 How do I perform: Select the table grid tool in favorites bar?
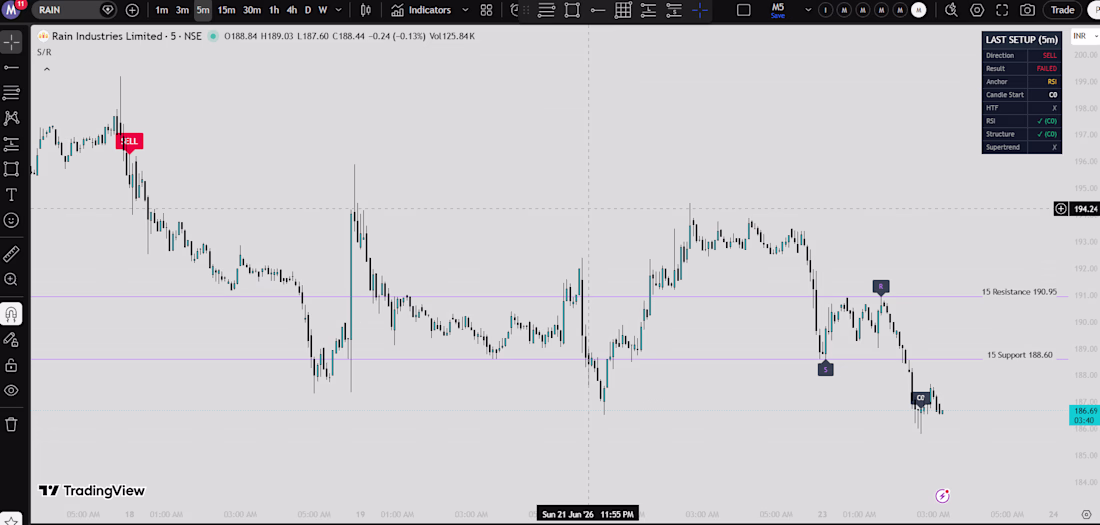[623, 10]
